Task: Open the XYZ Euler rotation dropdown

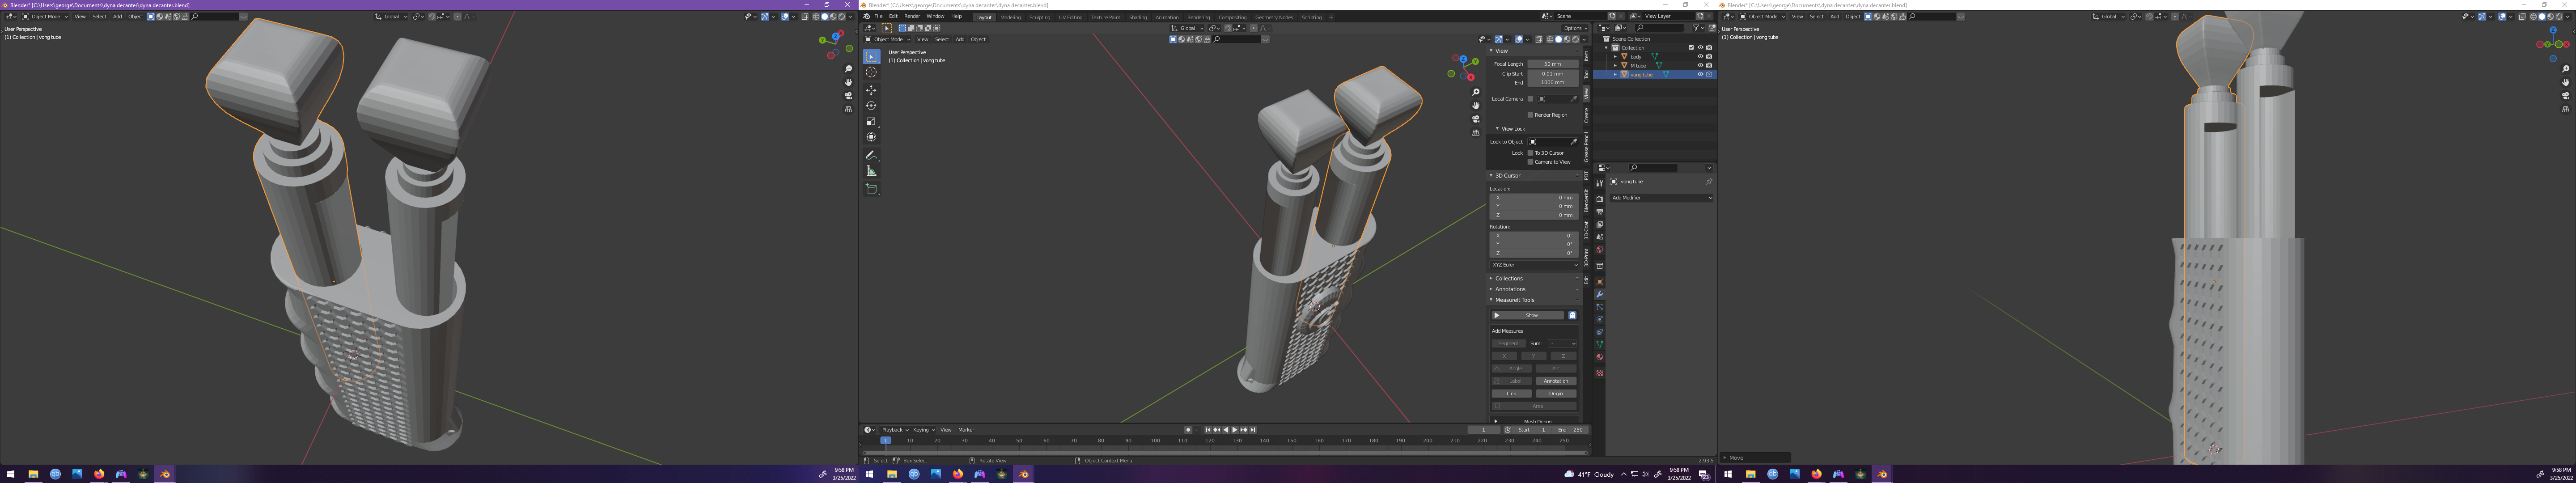Action: (1532, 265)
